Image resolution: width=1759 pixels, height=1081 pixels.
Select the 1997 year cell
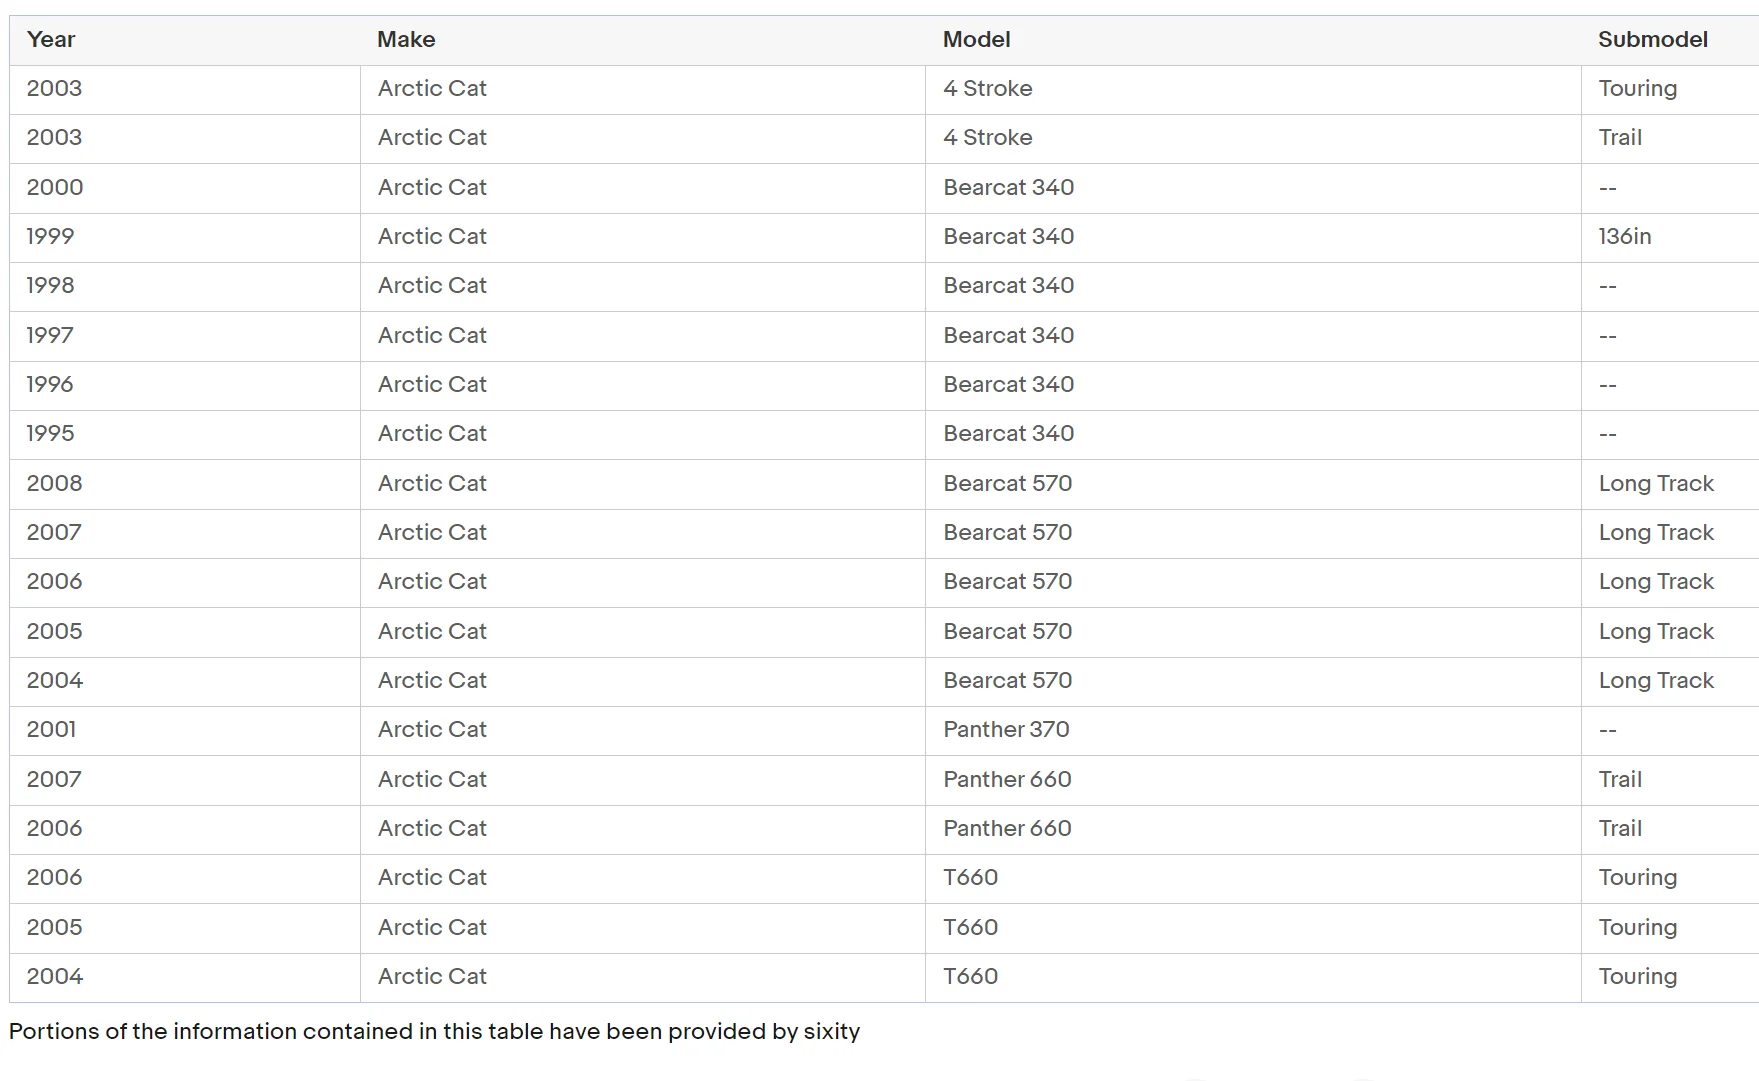(50, 336)
